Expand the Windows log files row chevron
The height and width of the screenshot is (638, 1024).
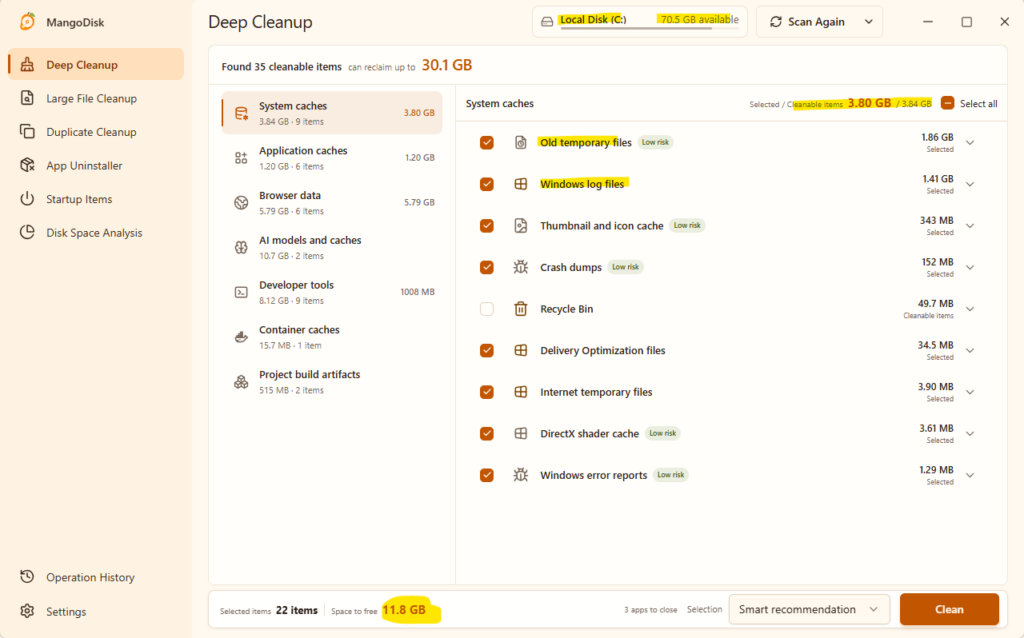(x=970, y=185)
